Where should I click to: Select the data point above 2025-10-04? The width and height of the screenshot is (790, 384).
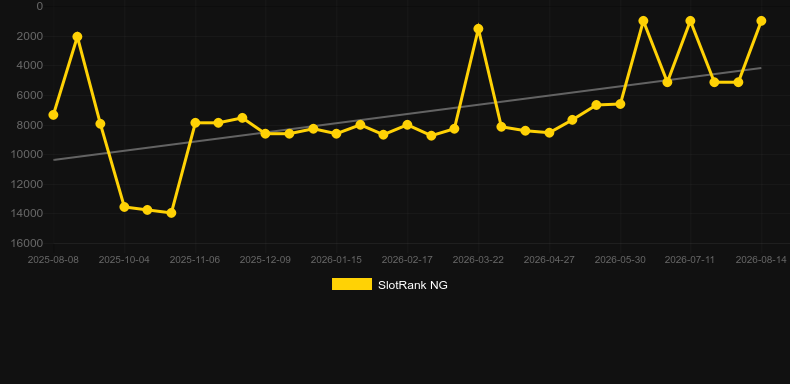124,207
